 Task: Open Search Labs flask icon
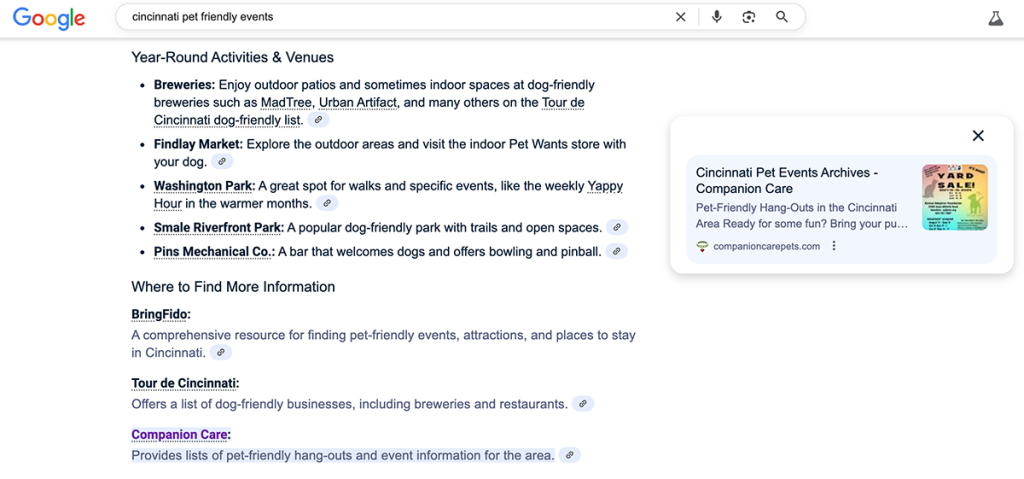pos(995,18)
